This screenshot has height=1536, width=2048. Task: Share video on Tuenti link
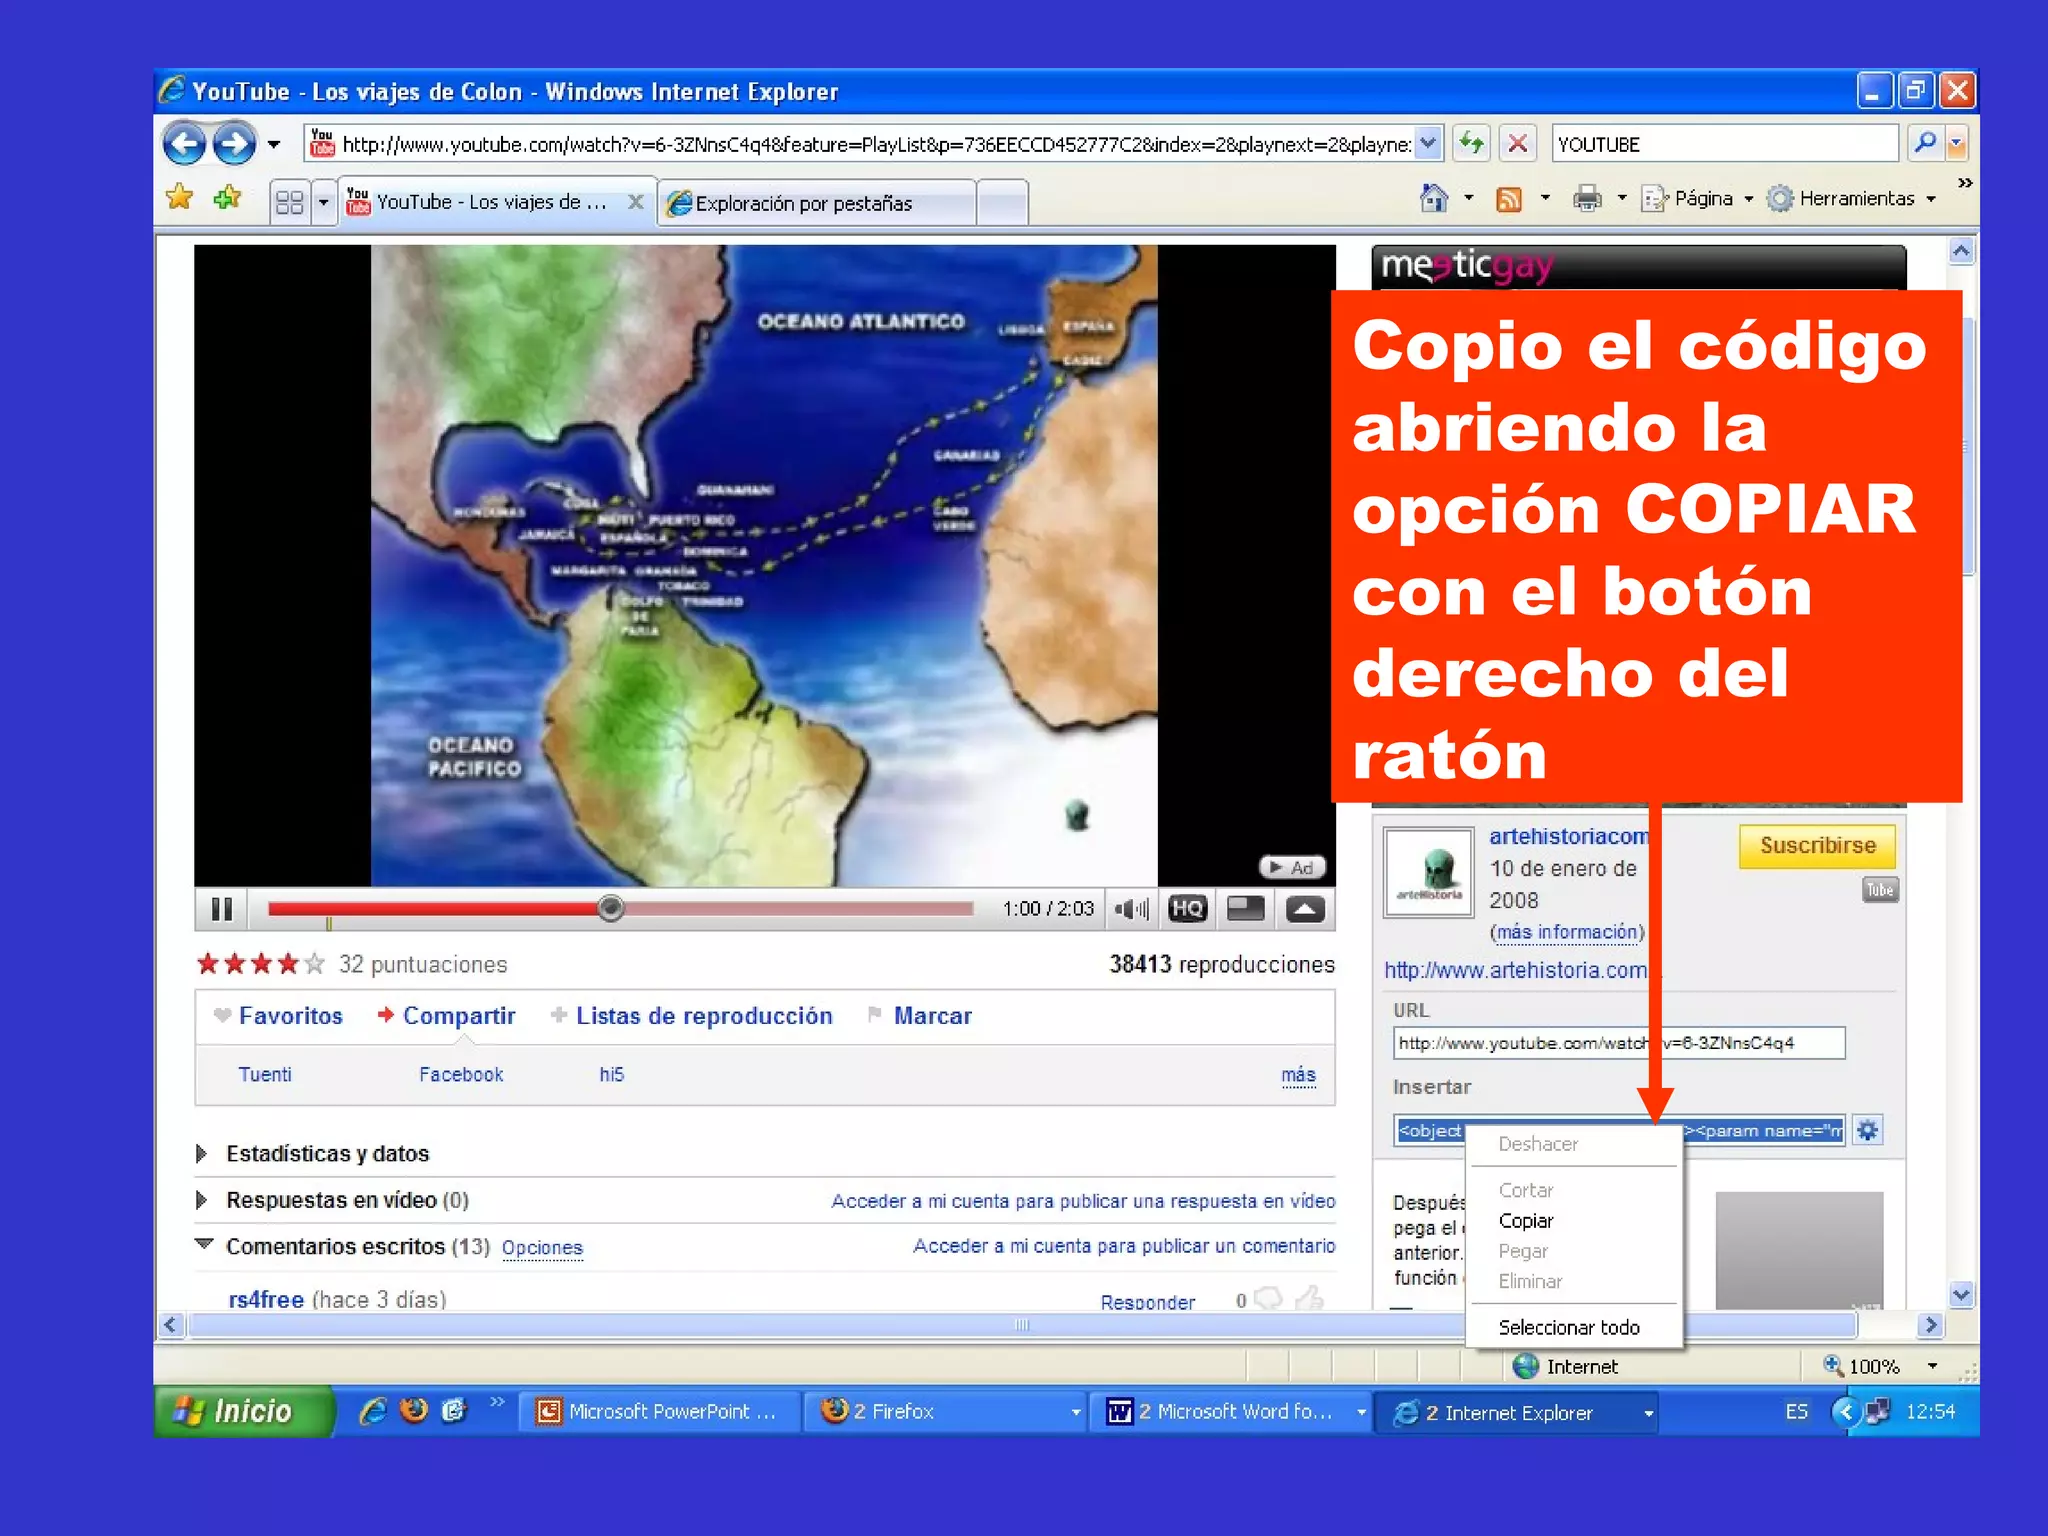tap(265, 1074)
